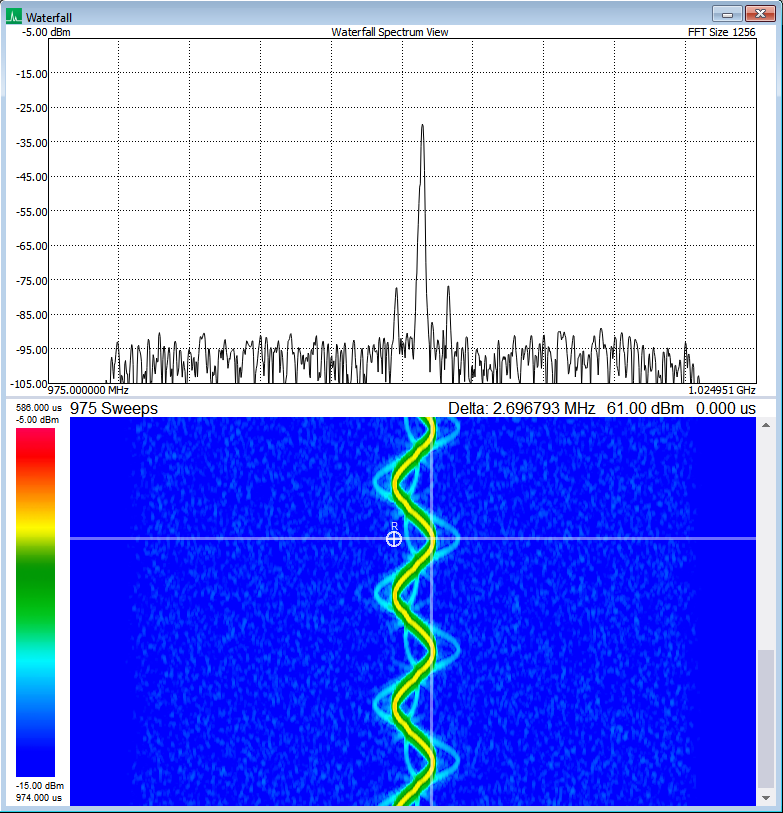Click the left sideband peak in spectrum
This screenshot has width=783, height=813.
pyautogui.click(x=397, y=290)
